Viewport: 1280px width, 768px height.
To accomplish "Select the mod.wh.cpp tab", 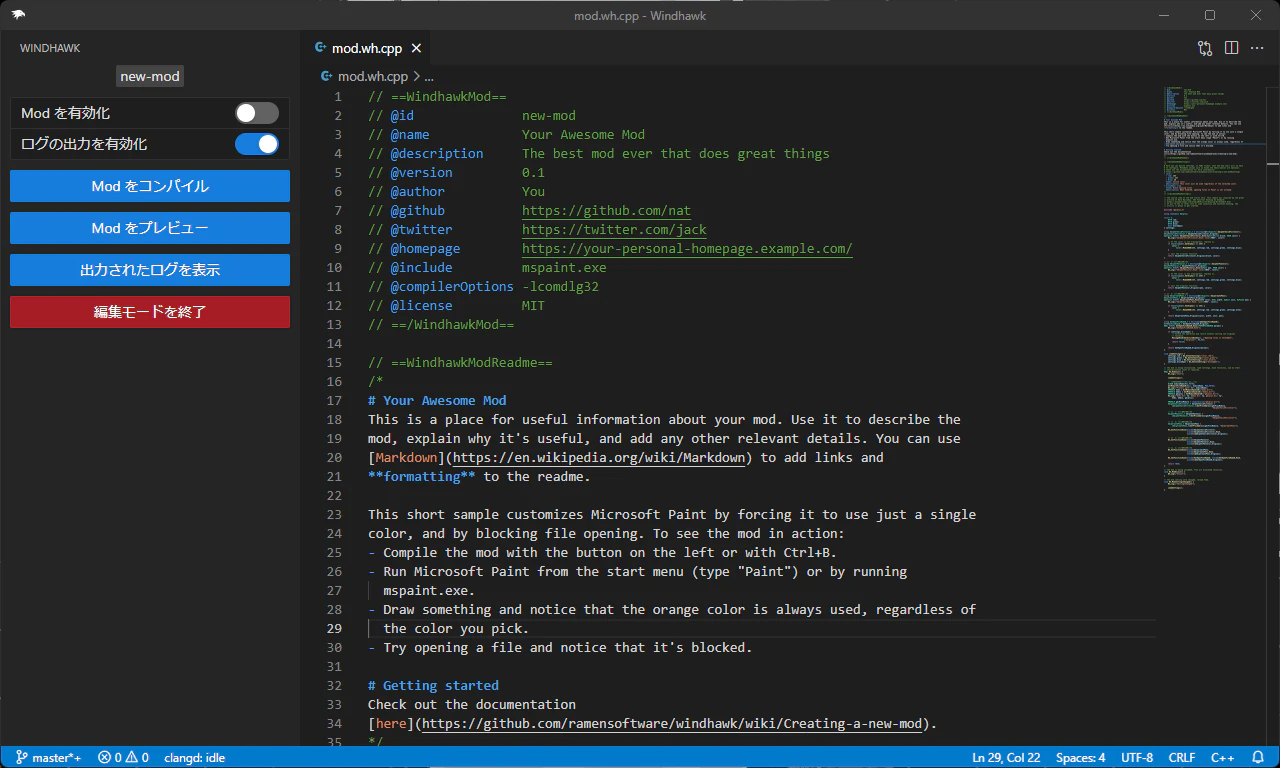I will tap(366, 48).
